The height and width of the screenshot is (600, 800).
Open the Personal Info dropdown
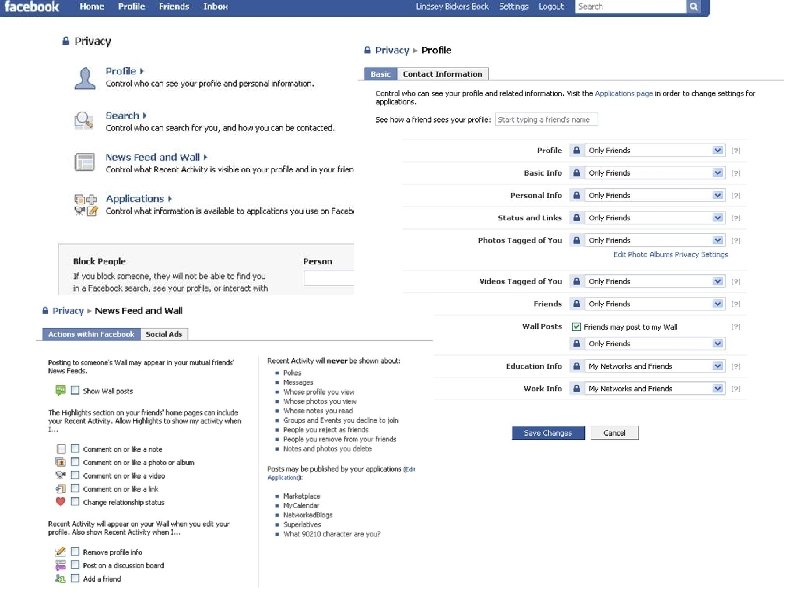pos(655,195)
